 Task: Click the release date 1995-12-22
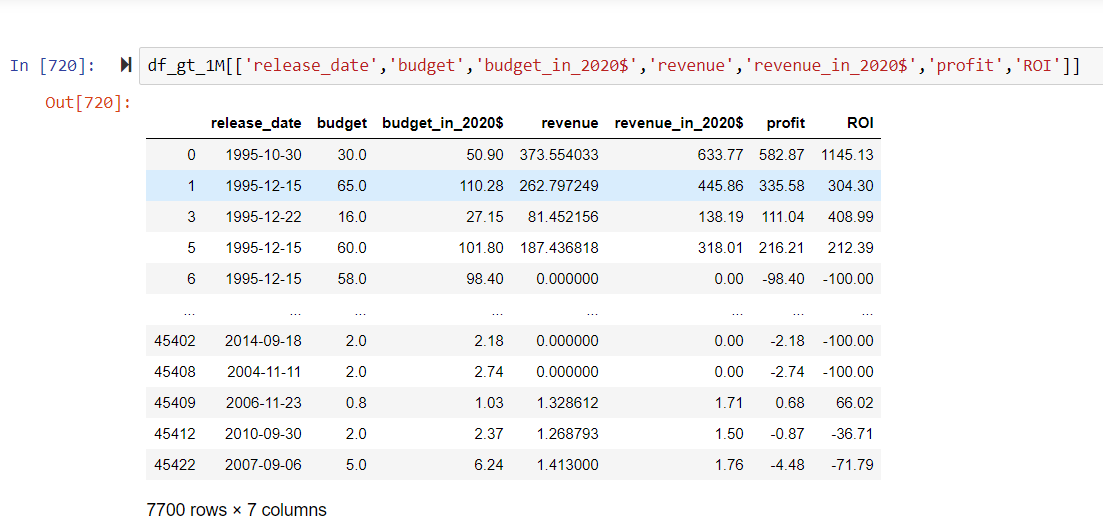coord(263,217)
